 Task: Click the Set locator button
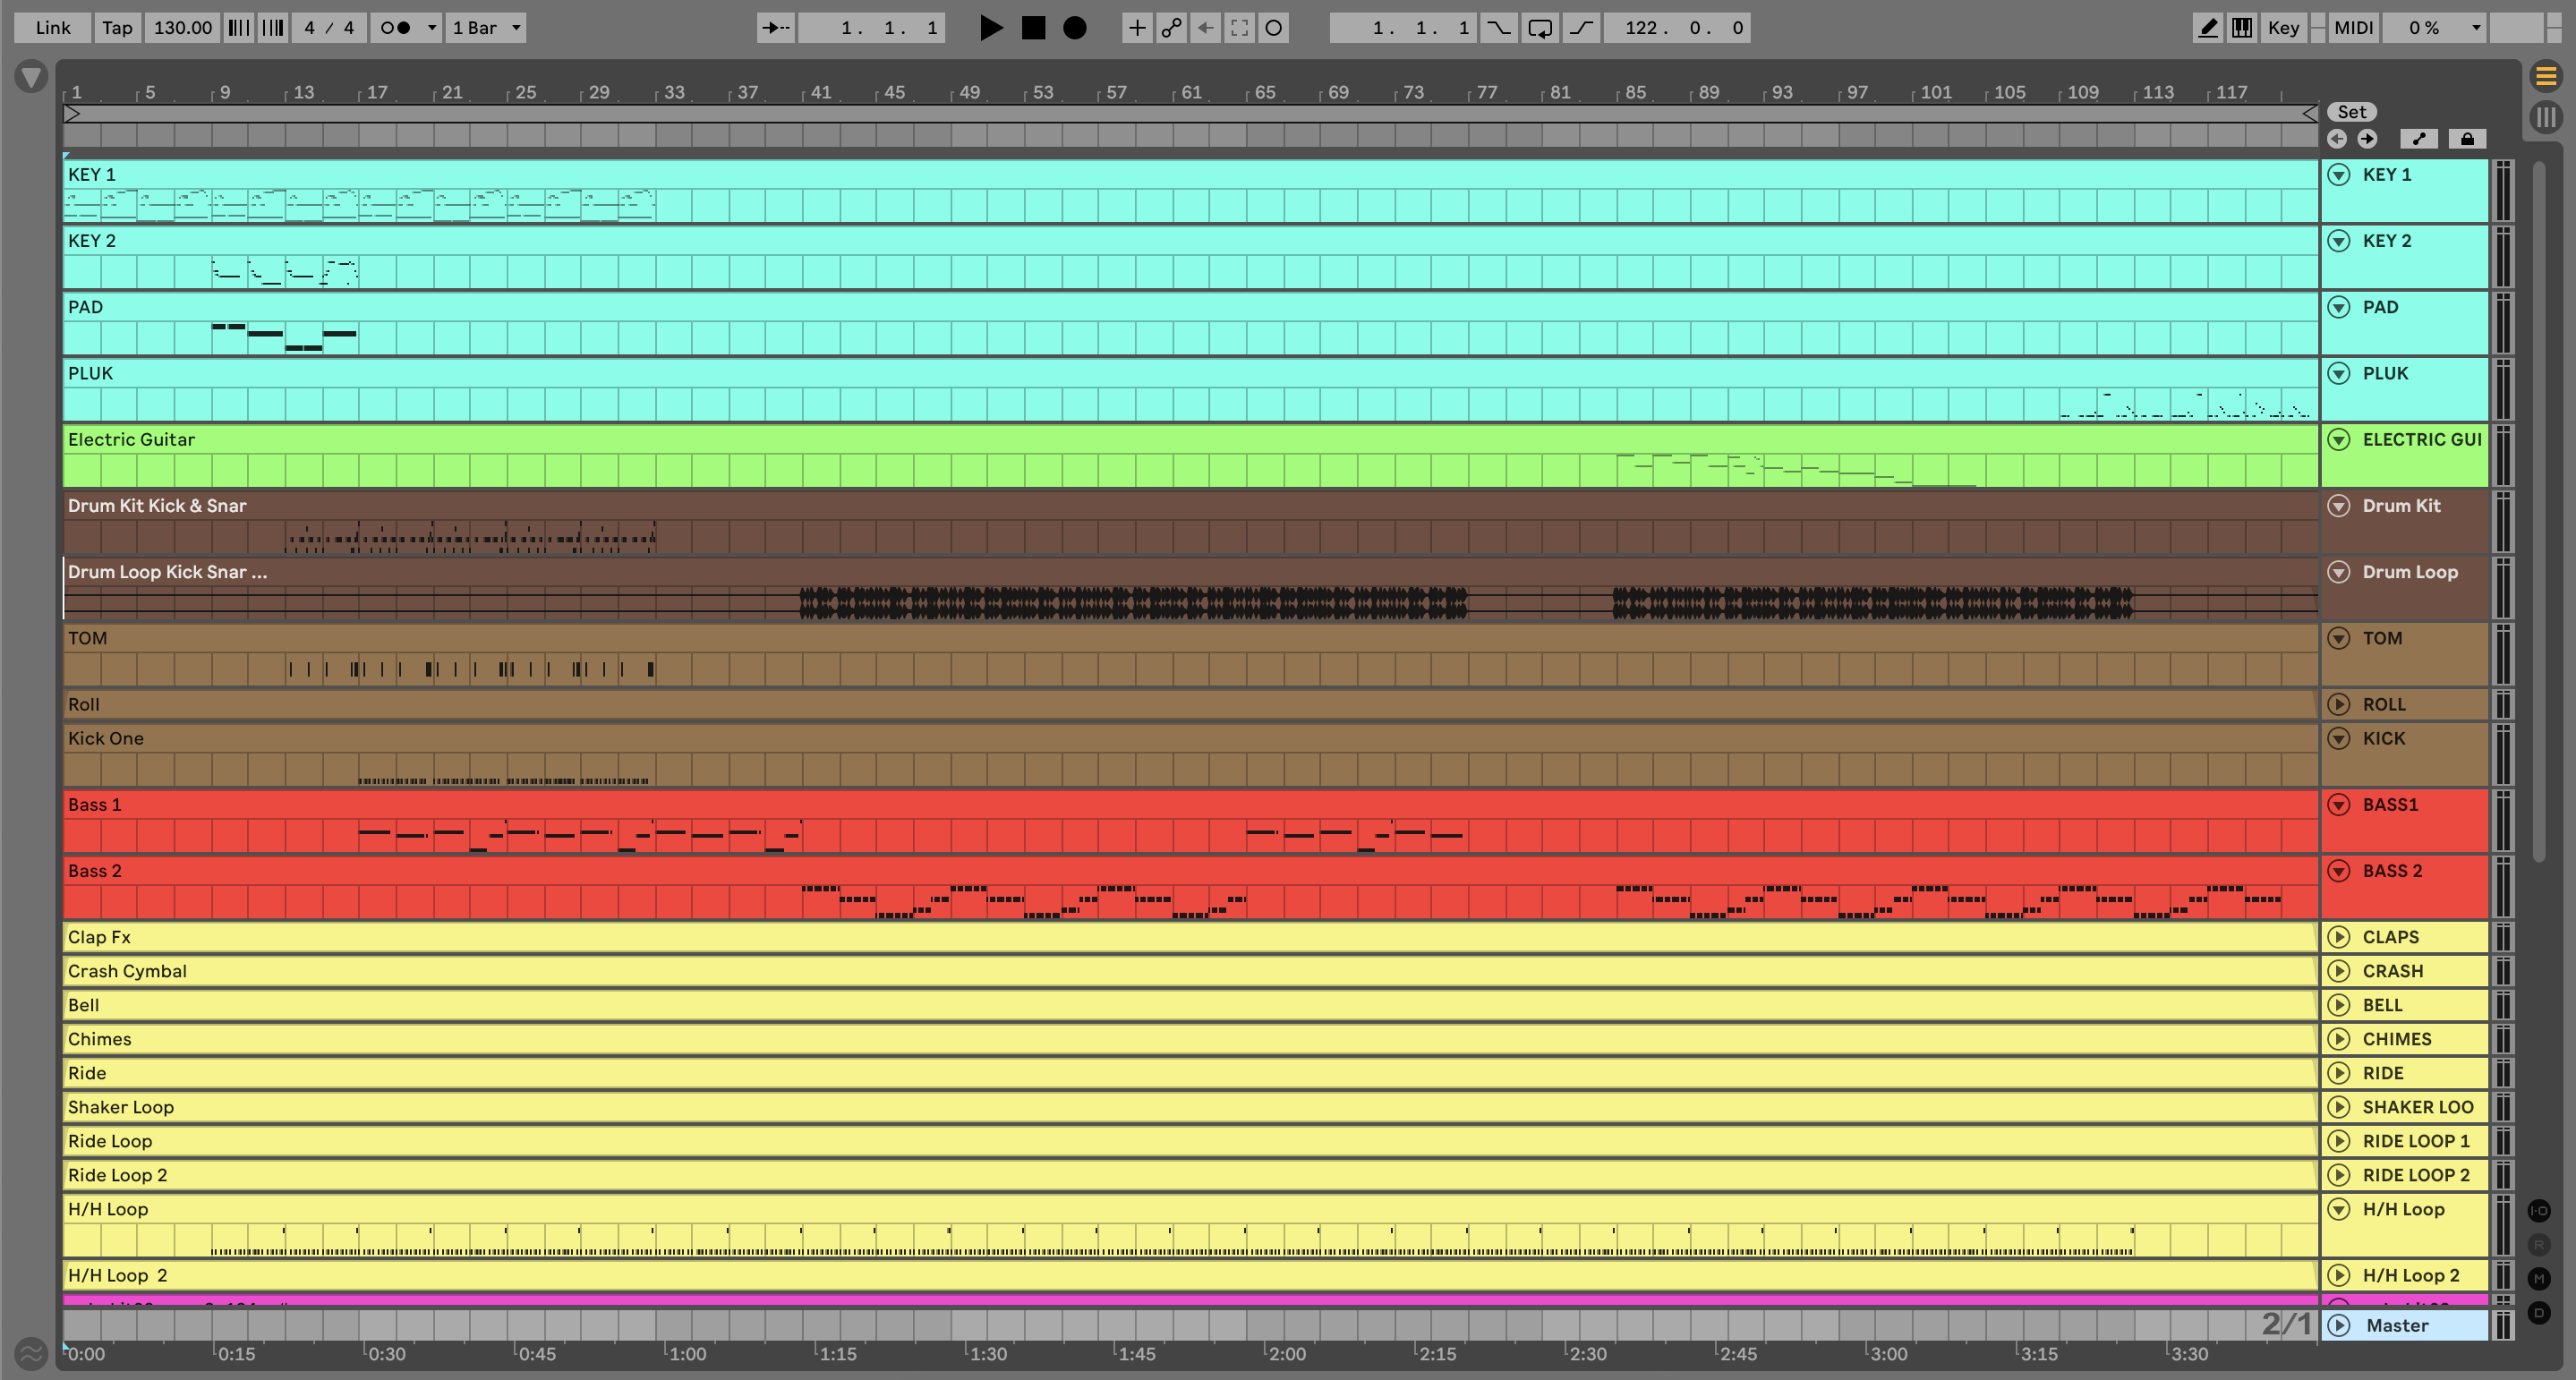click(2351, 112)
